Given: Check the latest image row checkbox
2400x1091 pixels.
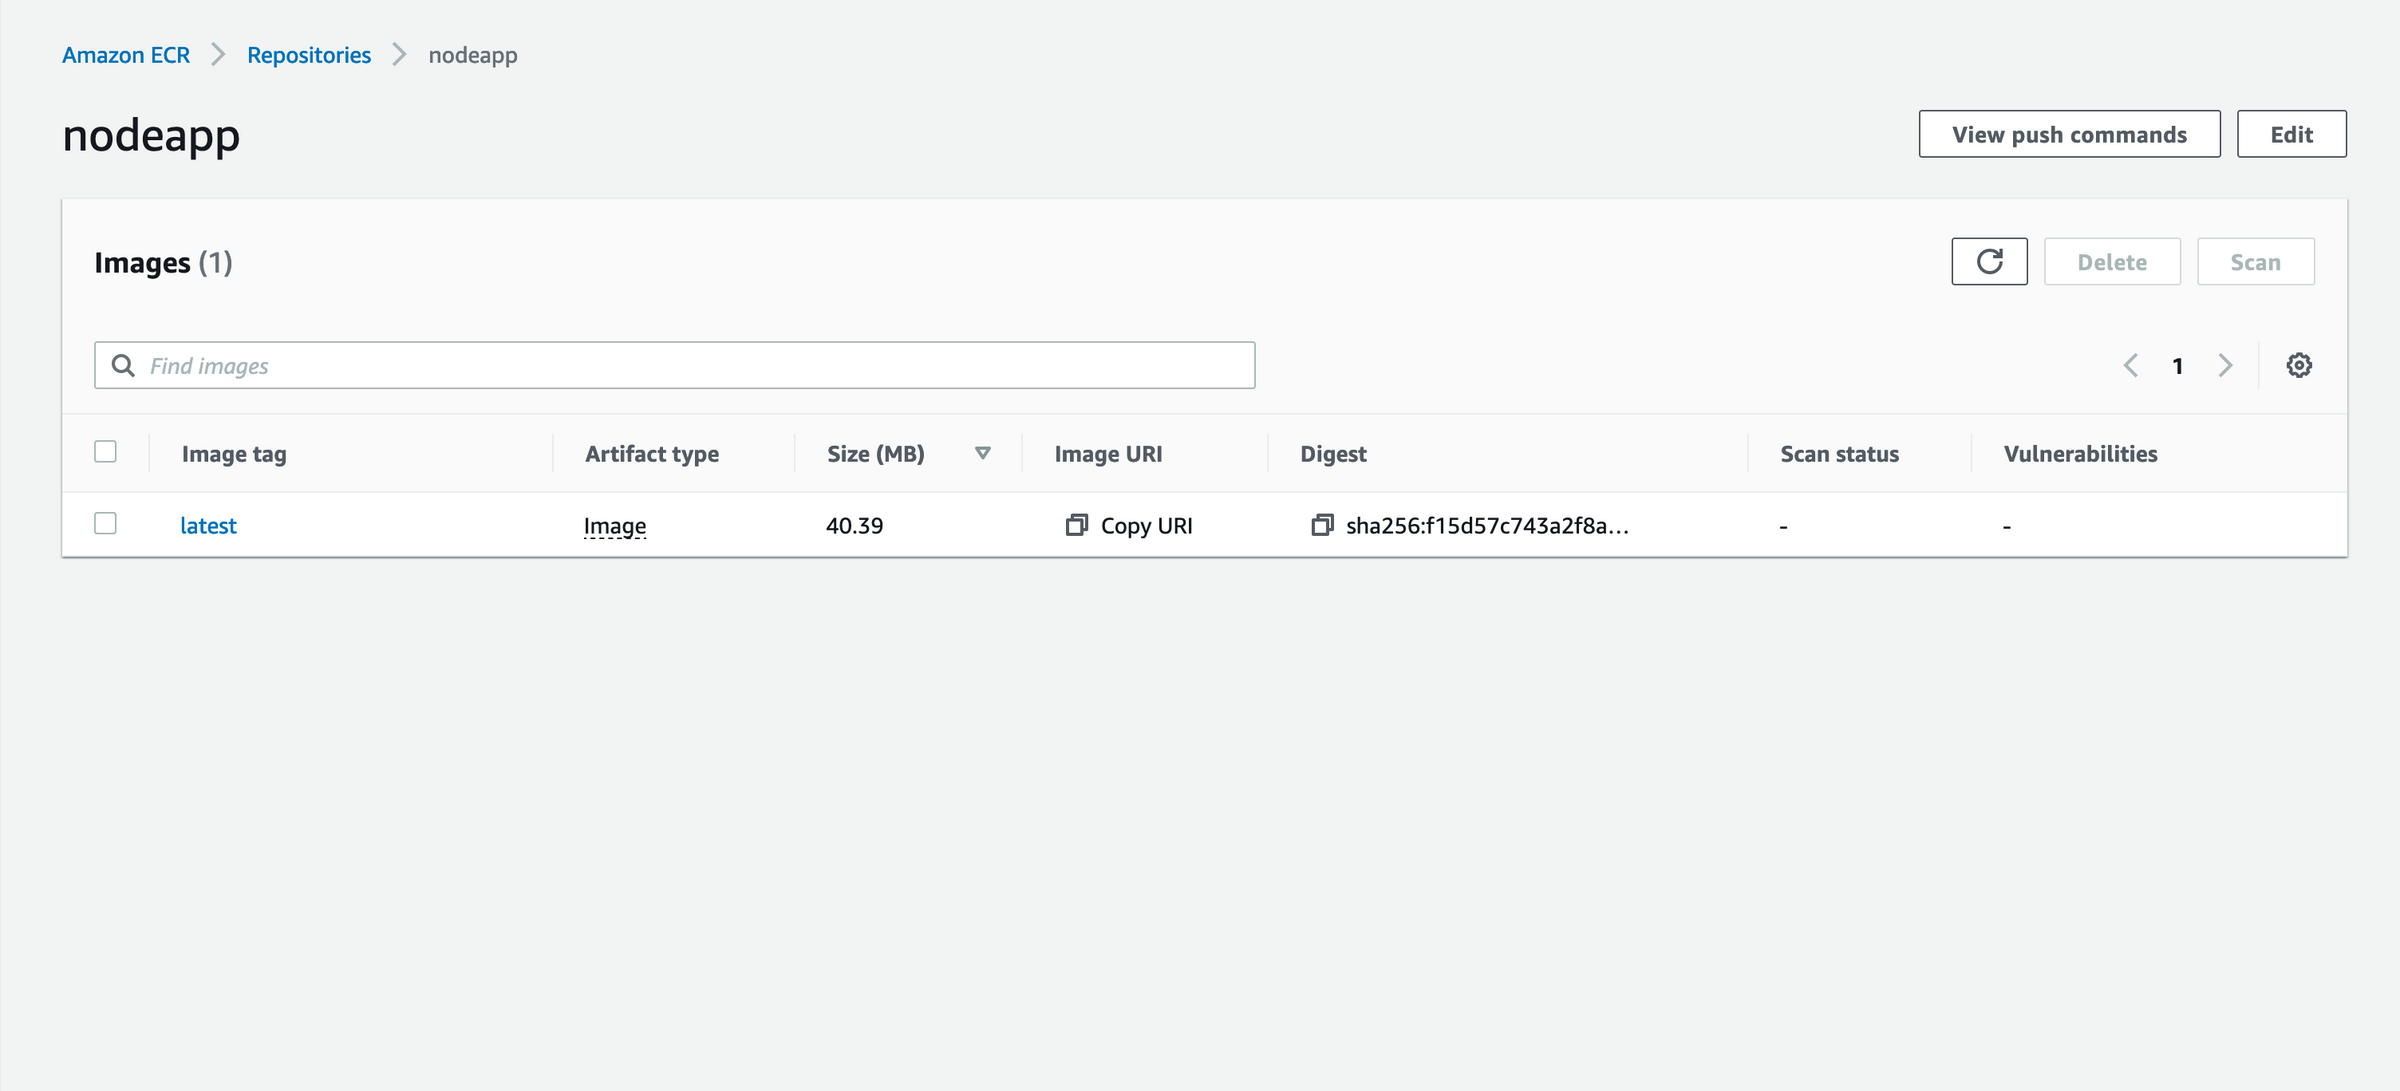Looking at the screenshot, I should coord(105,523).
